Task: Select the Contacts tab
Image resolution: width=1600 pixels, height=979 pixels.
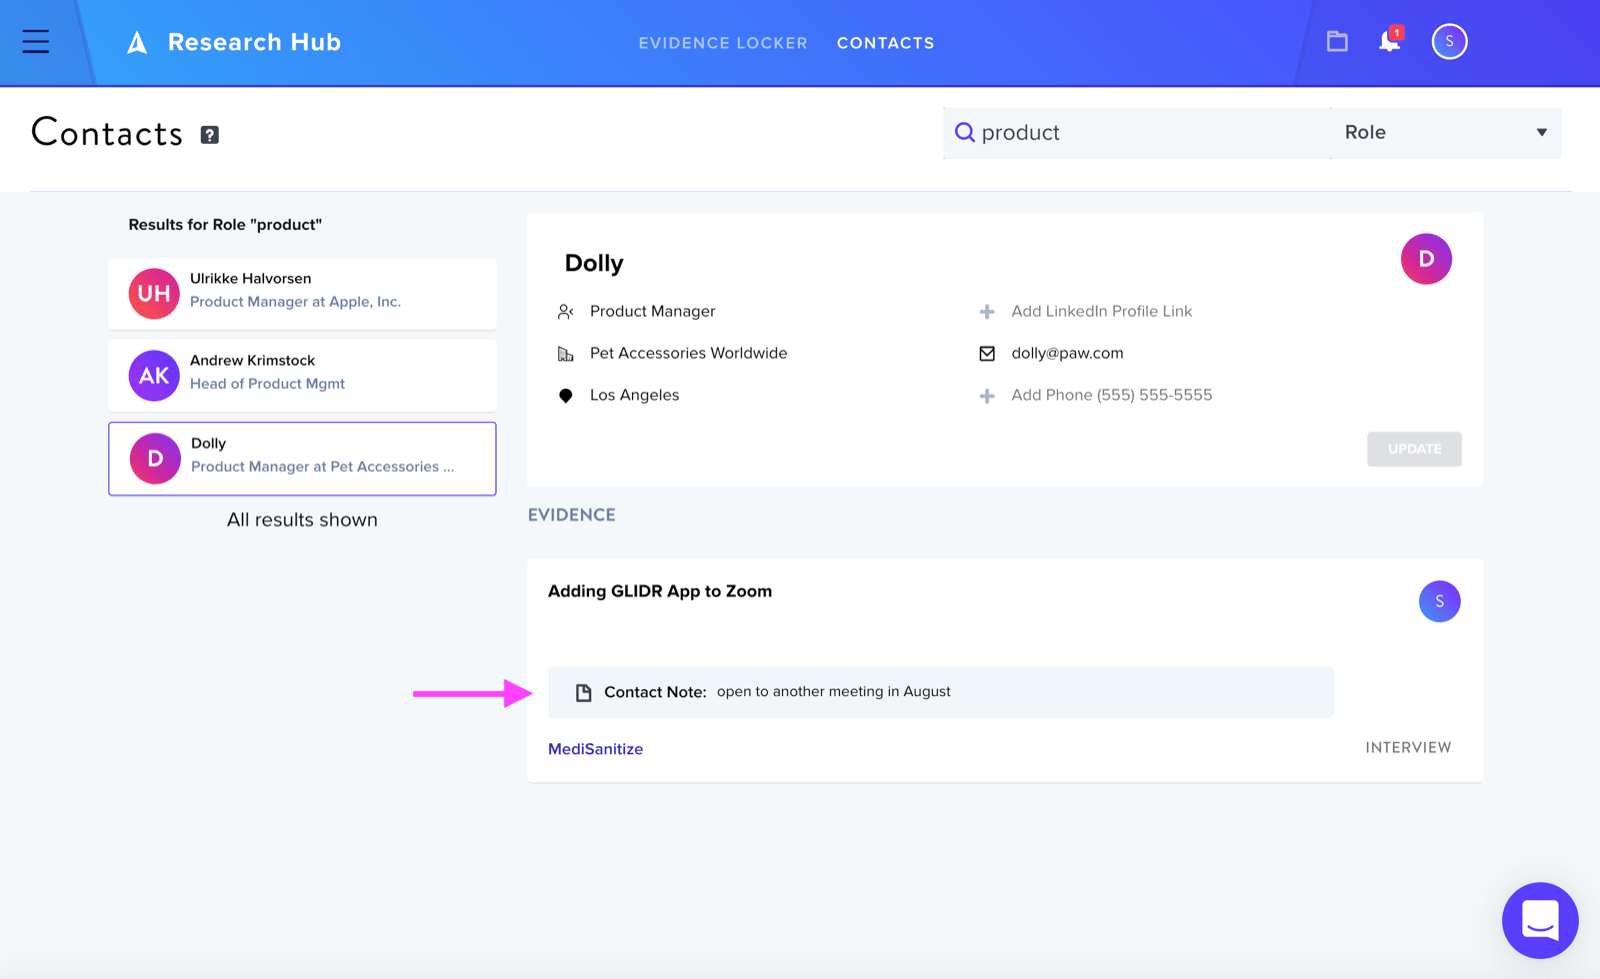Action: [x=886, y=43]
